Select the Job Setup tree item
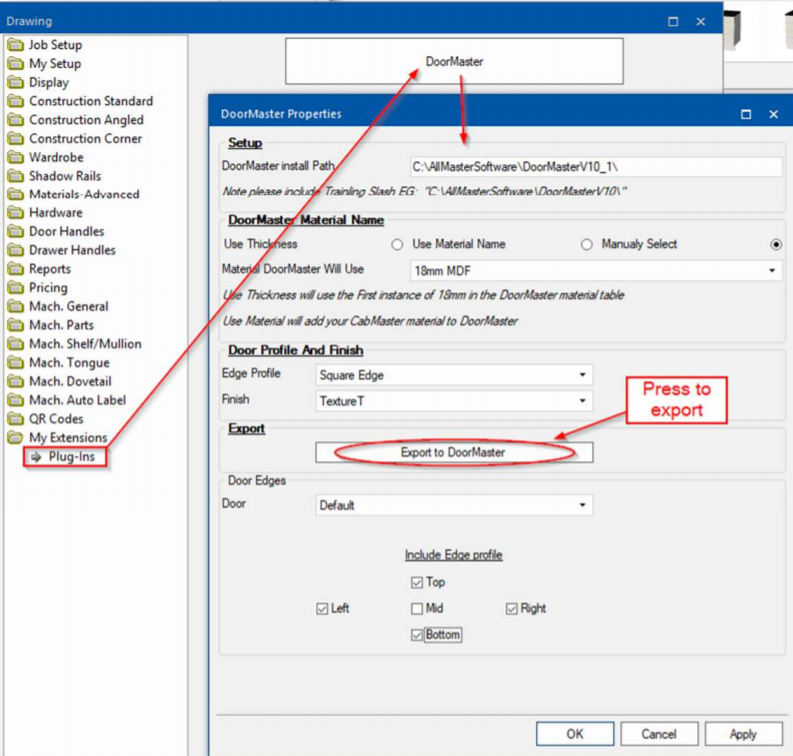The width and height of the screenshot is (793, 756). [x=55, y=45]
